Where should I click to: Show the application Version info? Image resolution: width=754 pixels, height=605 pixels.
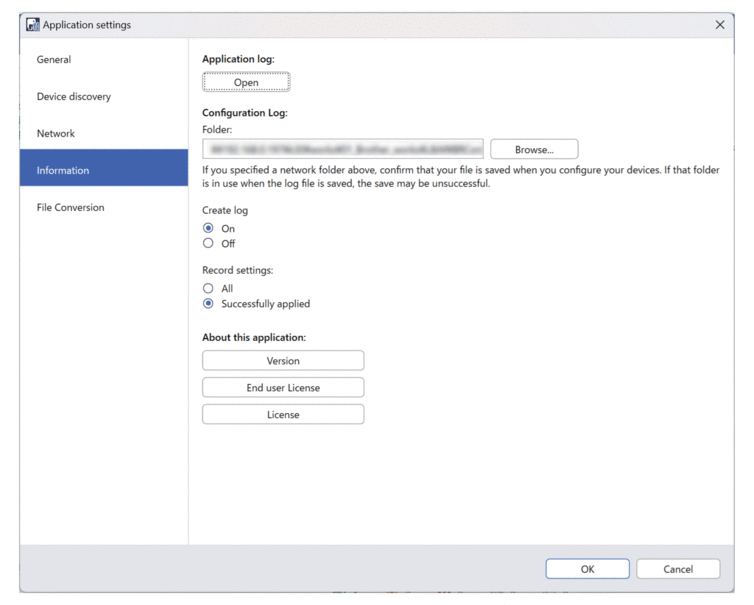click(283, 361)
